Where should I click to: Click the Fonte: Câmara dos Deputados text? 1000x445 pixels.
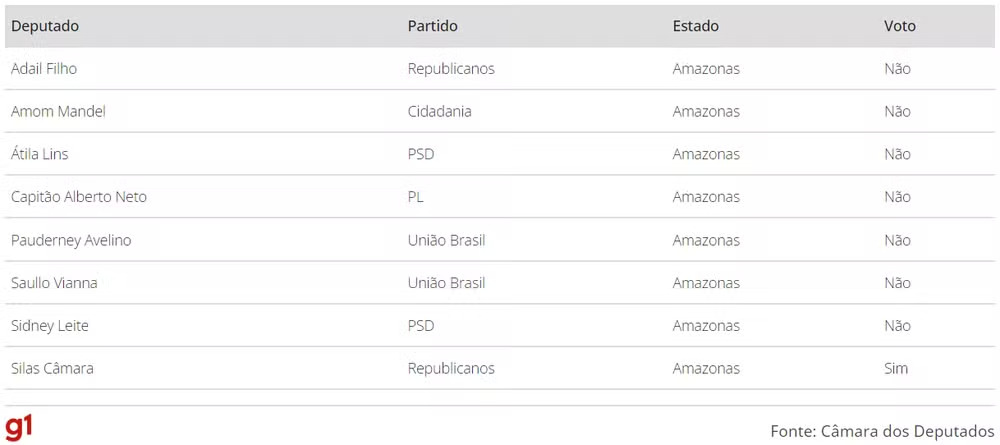click(882, 431)
